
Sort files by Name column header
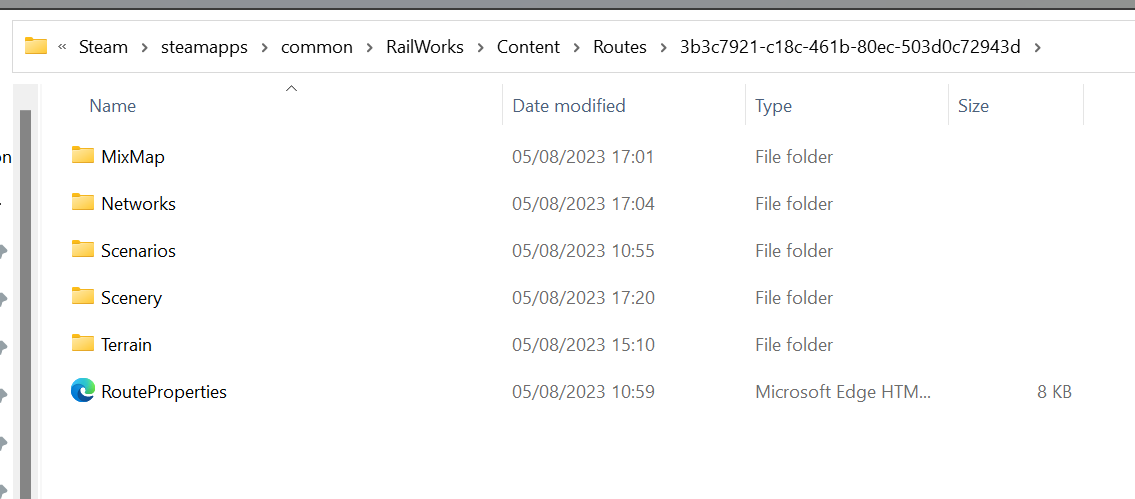(x=112, y=105)
